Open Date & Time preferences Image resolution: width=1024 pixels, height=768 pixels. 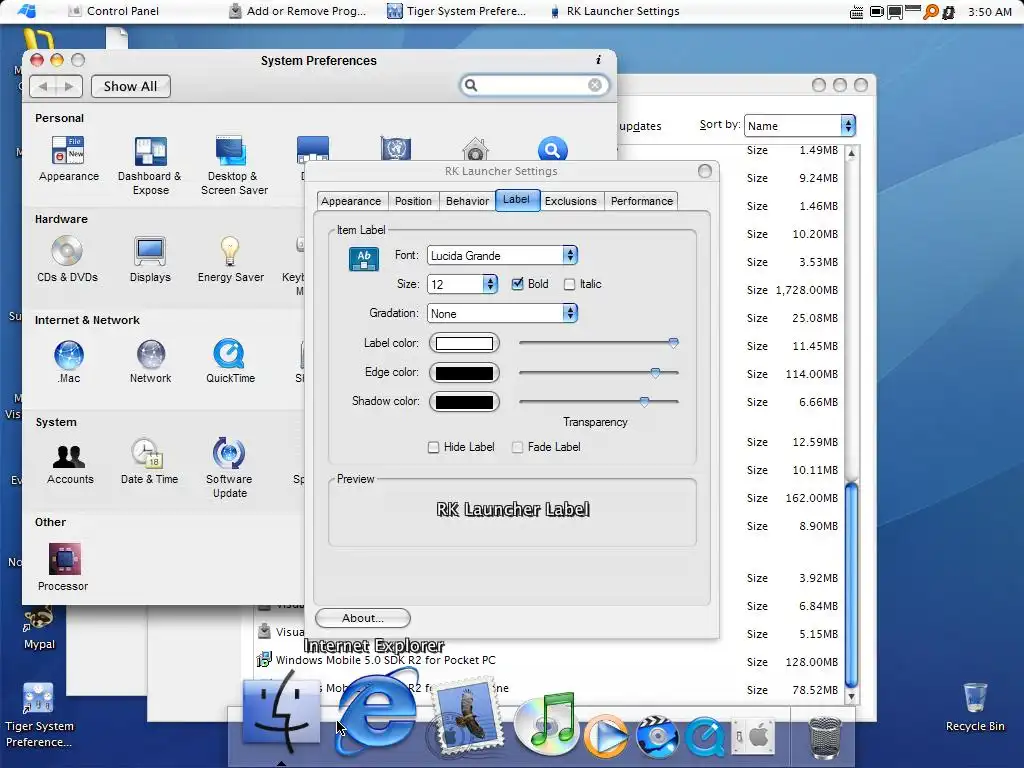pyautogui.click(x=149, y=461)
